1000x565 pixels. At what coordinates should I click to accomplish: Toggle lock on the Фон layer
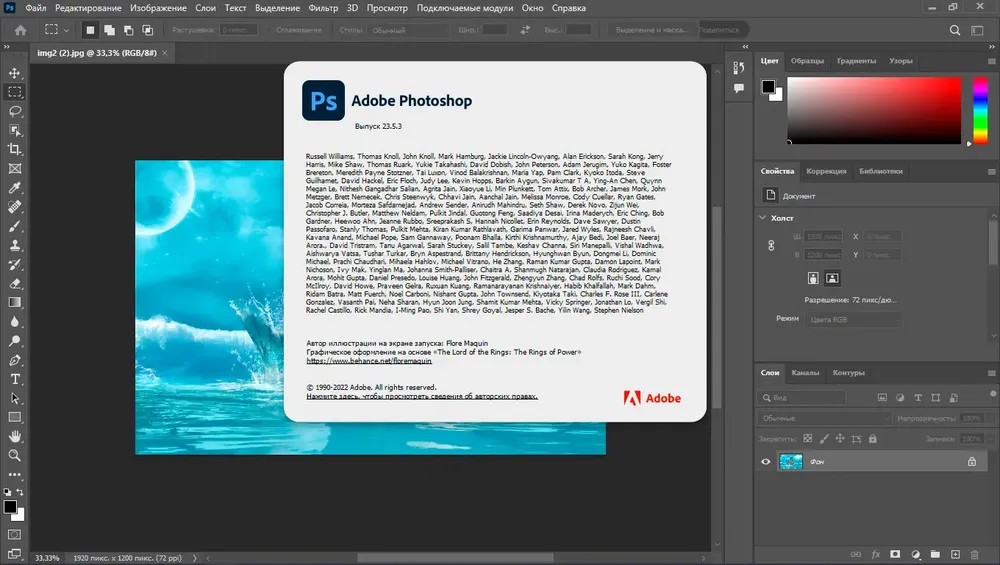pyautogui.click(x=971, y=462)
